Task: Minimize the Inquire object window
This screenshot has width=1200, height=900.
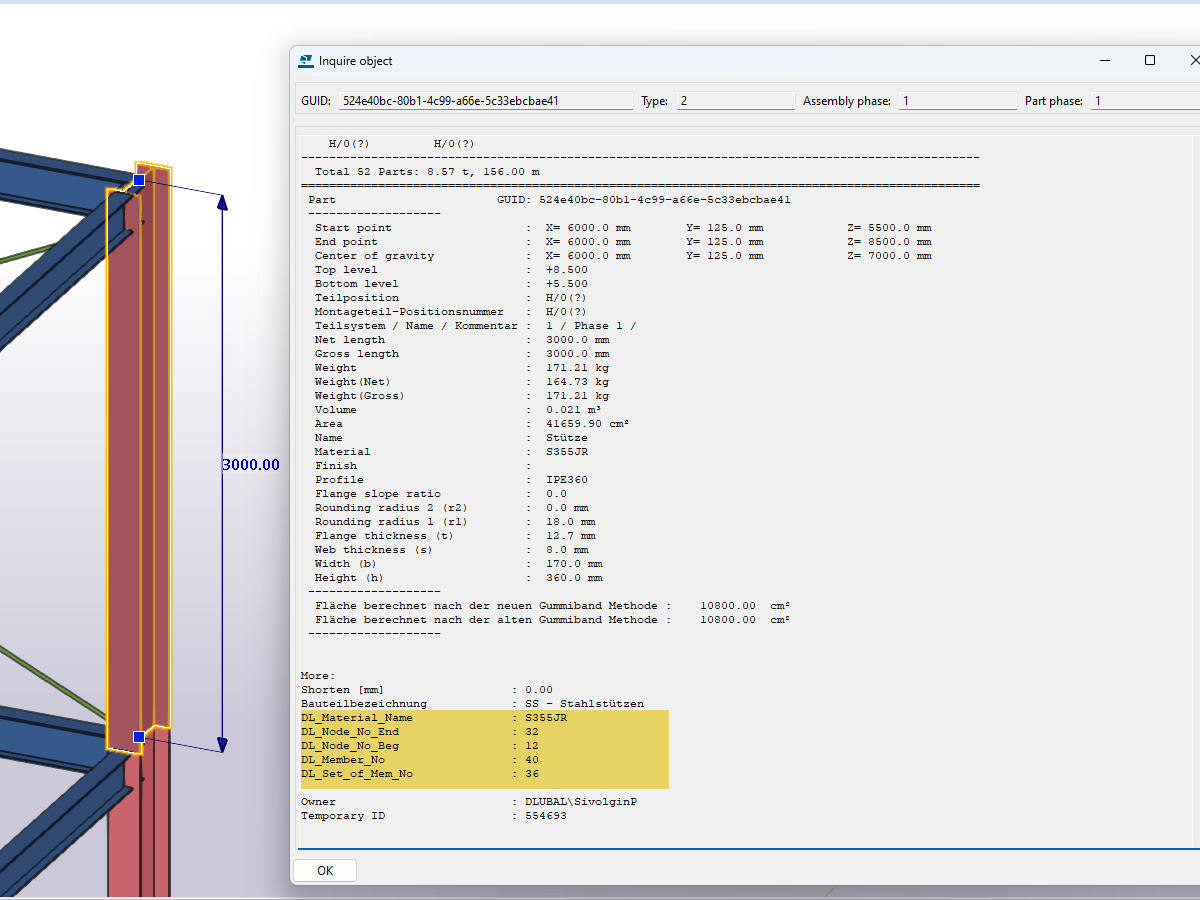Action: (1104, 60)
